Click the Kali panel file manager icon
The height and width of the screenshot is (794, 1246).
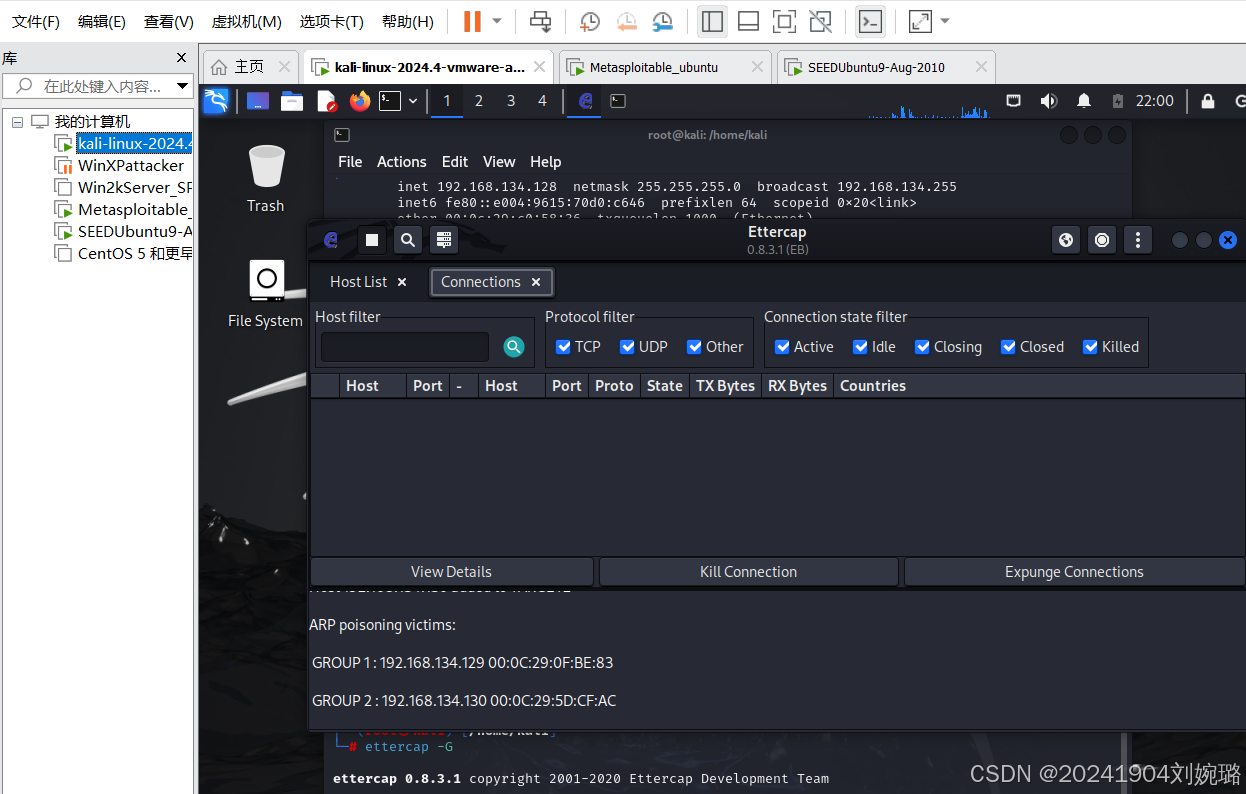click(292, 100)
